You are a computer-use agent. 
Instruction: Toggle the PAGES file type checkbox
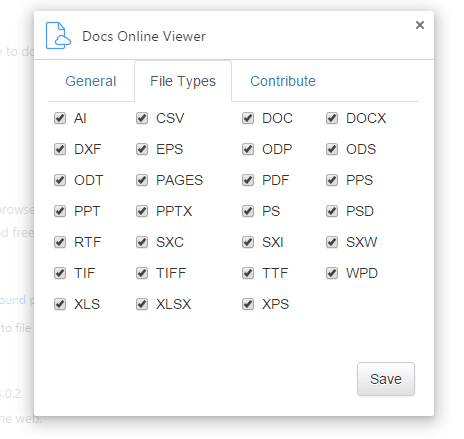(142, 180)
